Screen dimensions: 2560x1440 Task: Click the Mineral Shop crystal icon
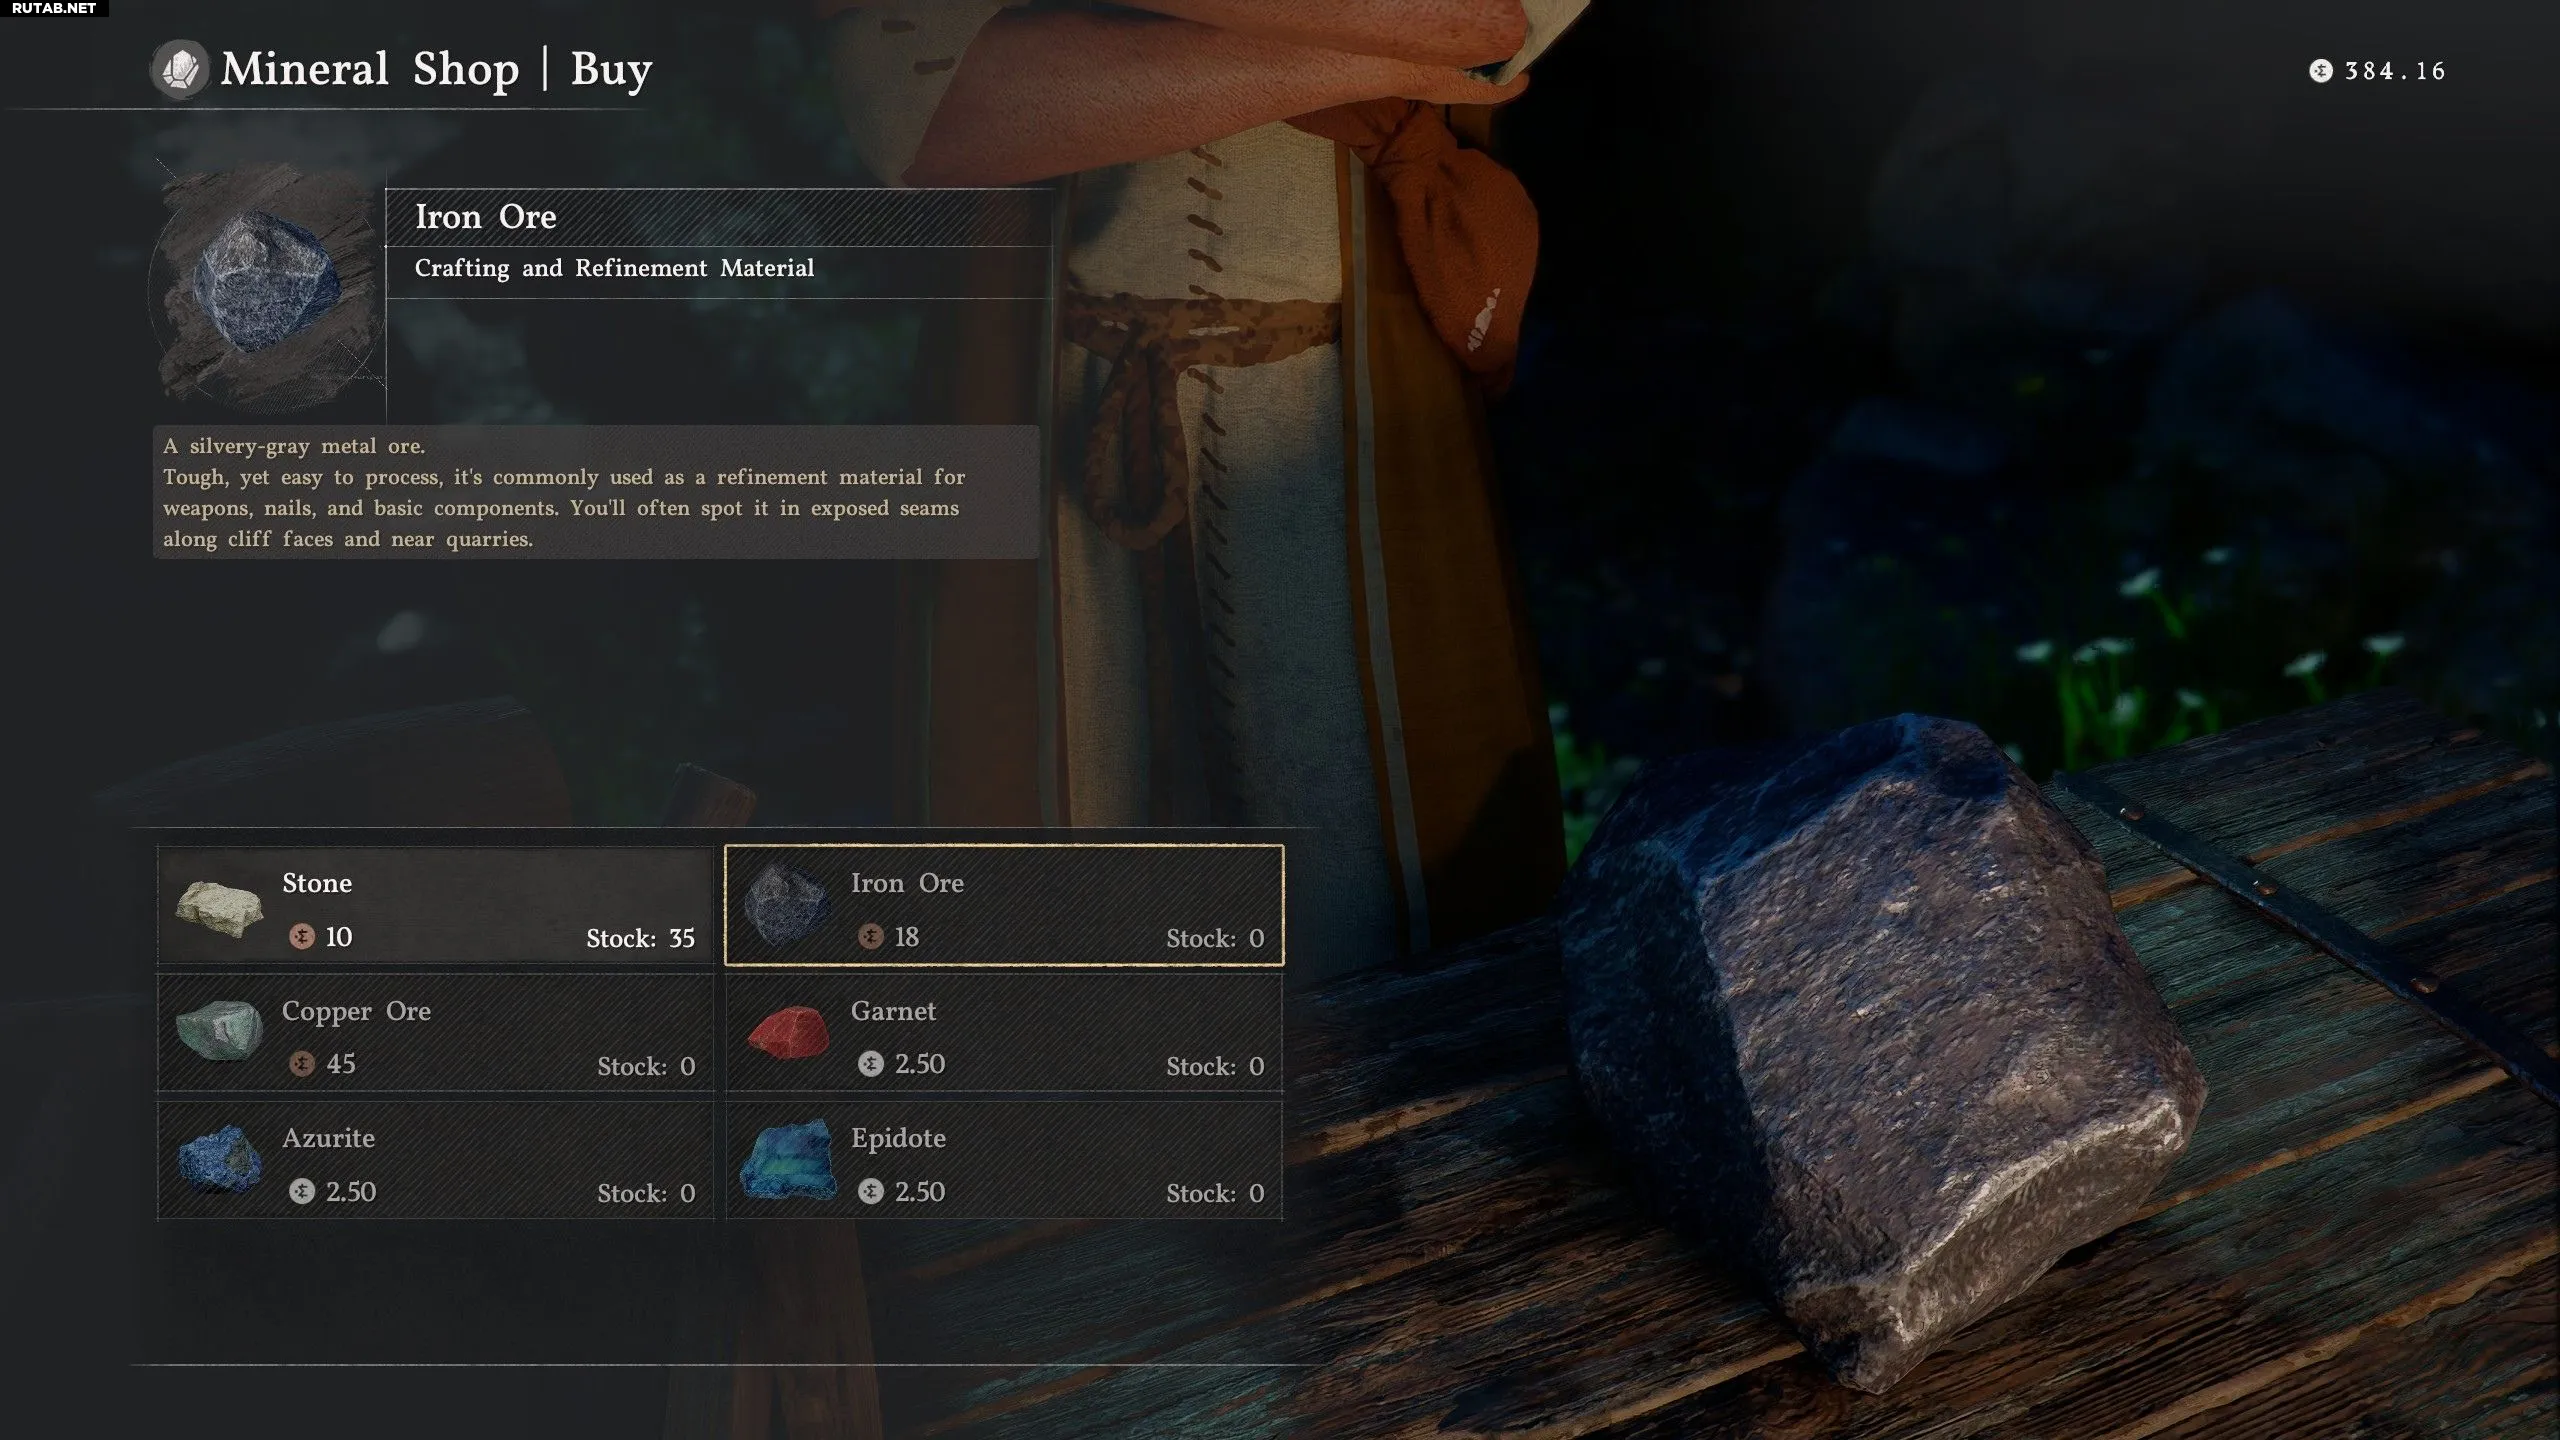(180, 69)
